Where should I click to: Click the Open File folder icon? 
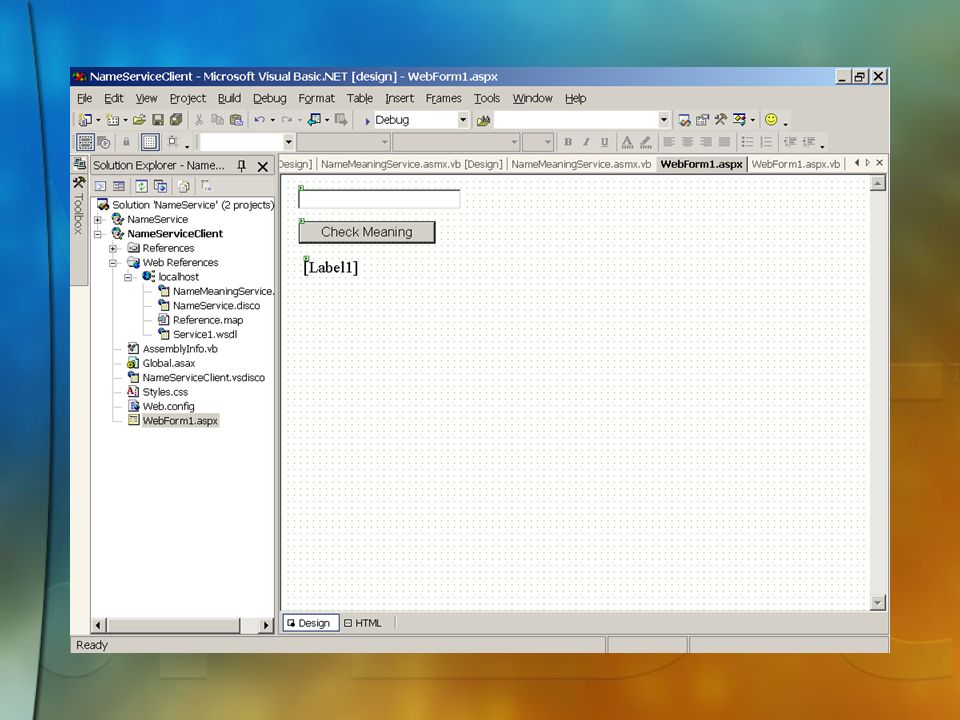139,120
